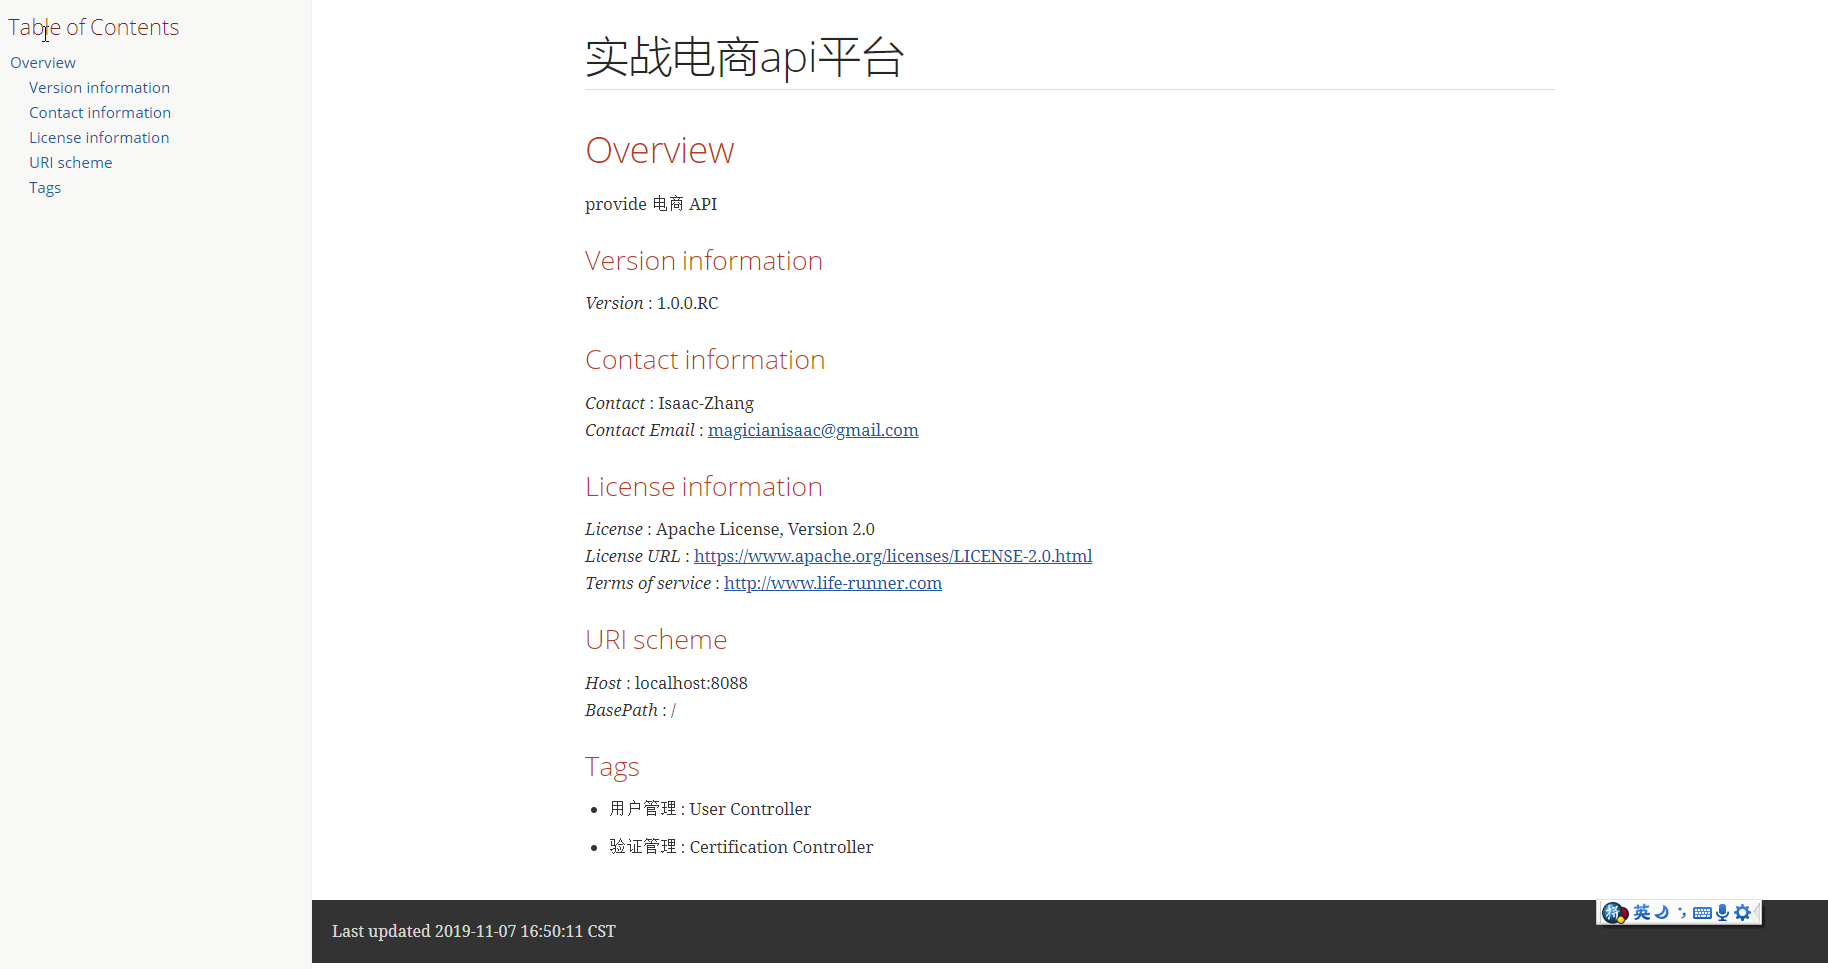Open the on-screen soft keyboard in IME bar
The width and height of the screenshot is (1828, 969).
[x=1701, y=913]
